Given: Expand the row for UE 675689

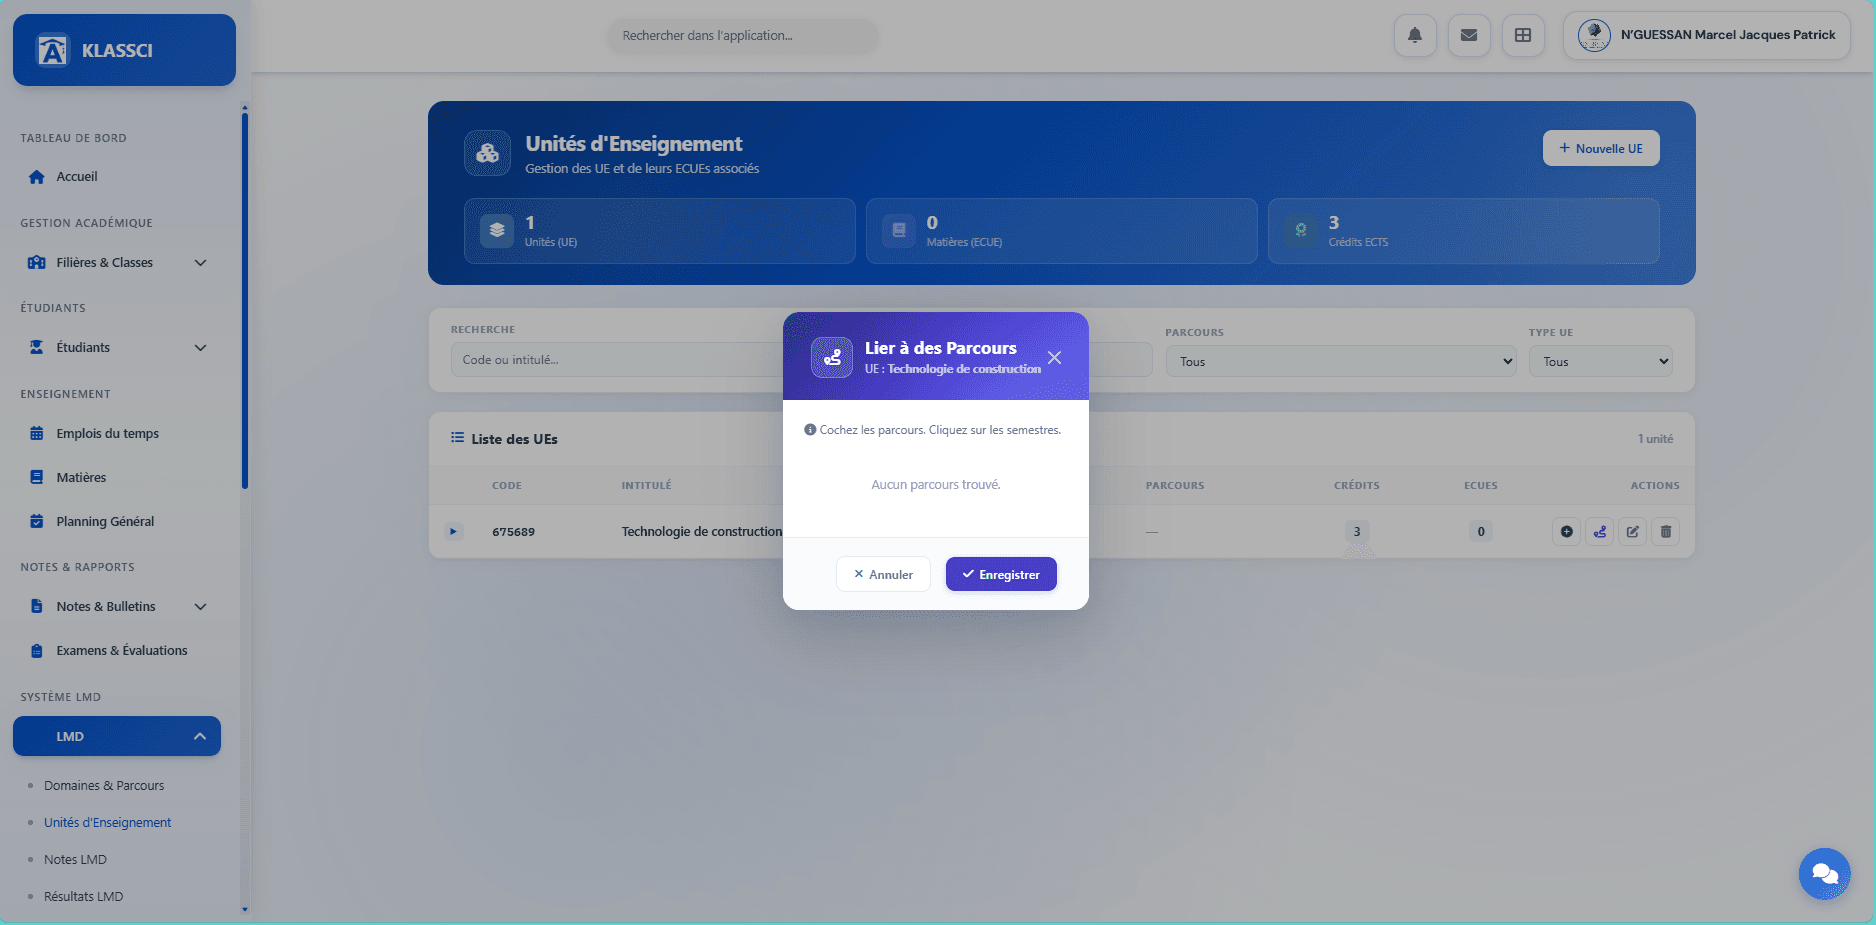Looking at the screenshot, I should [x=454, y=532].
